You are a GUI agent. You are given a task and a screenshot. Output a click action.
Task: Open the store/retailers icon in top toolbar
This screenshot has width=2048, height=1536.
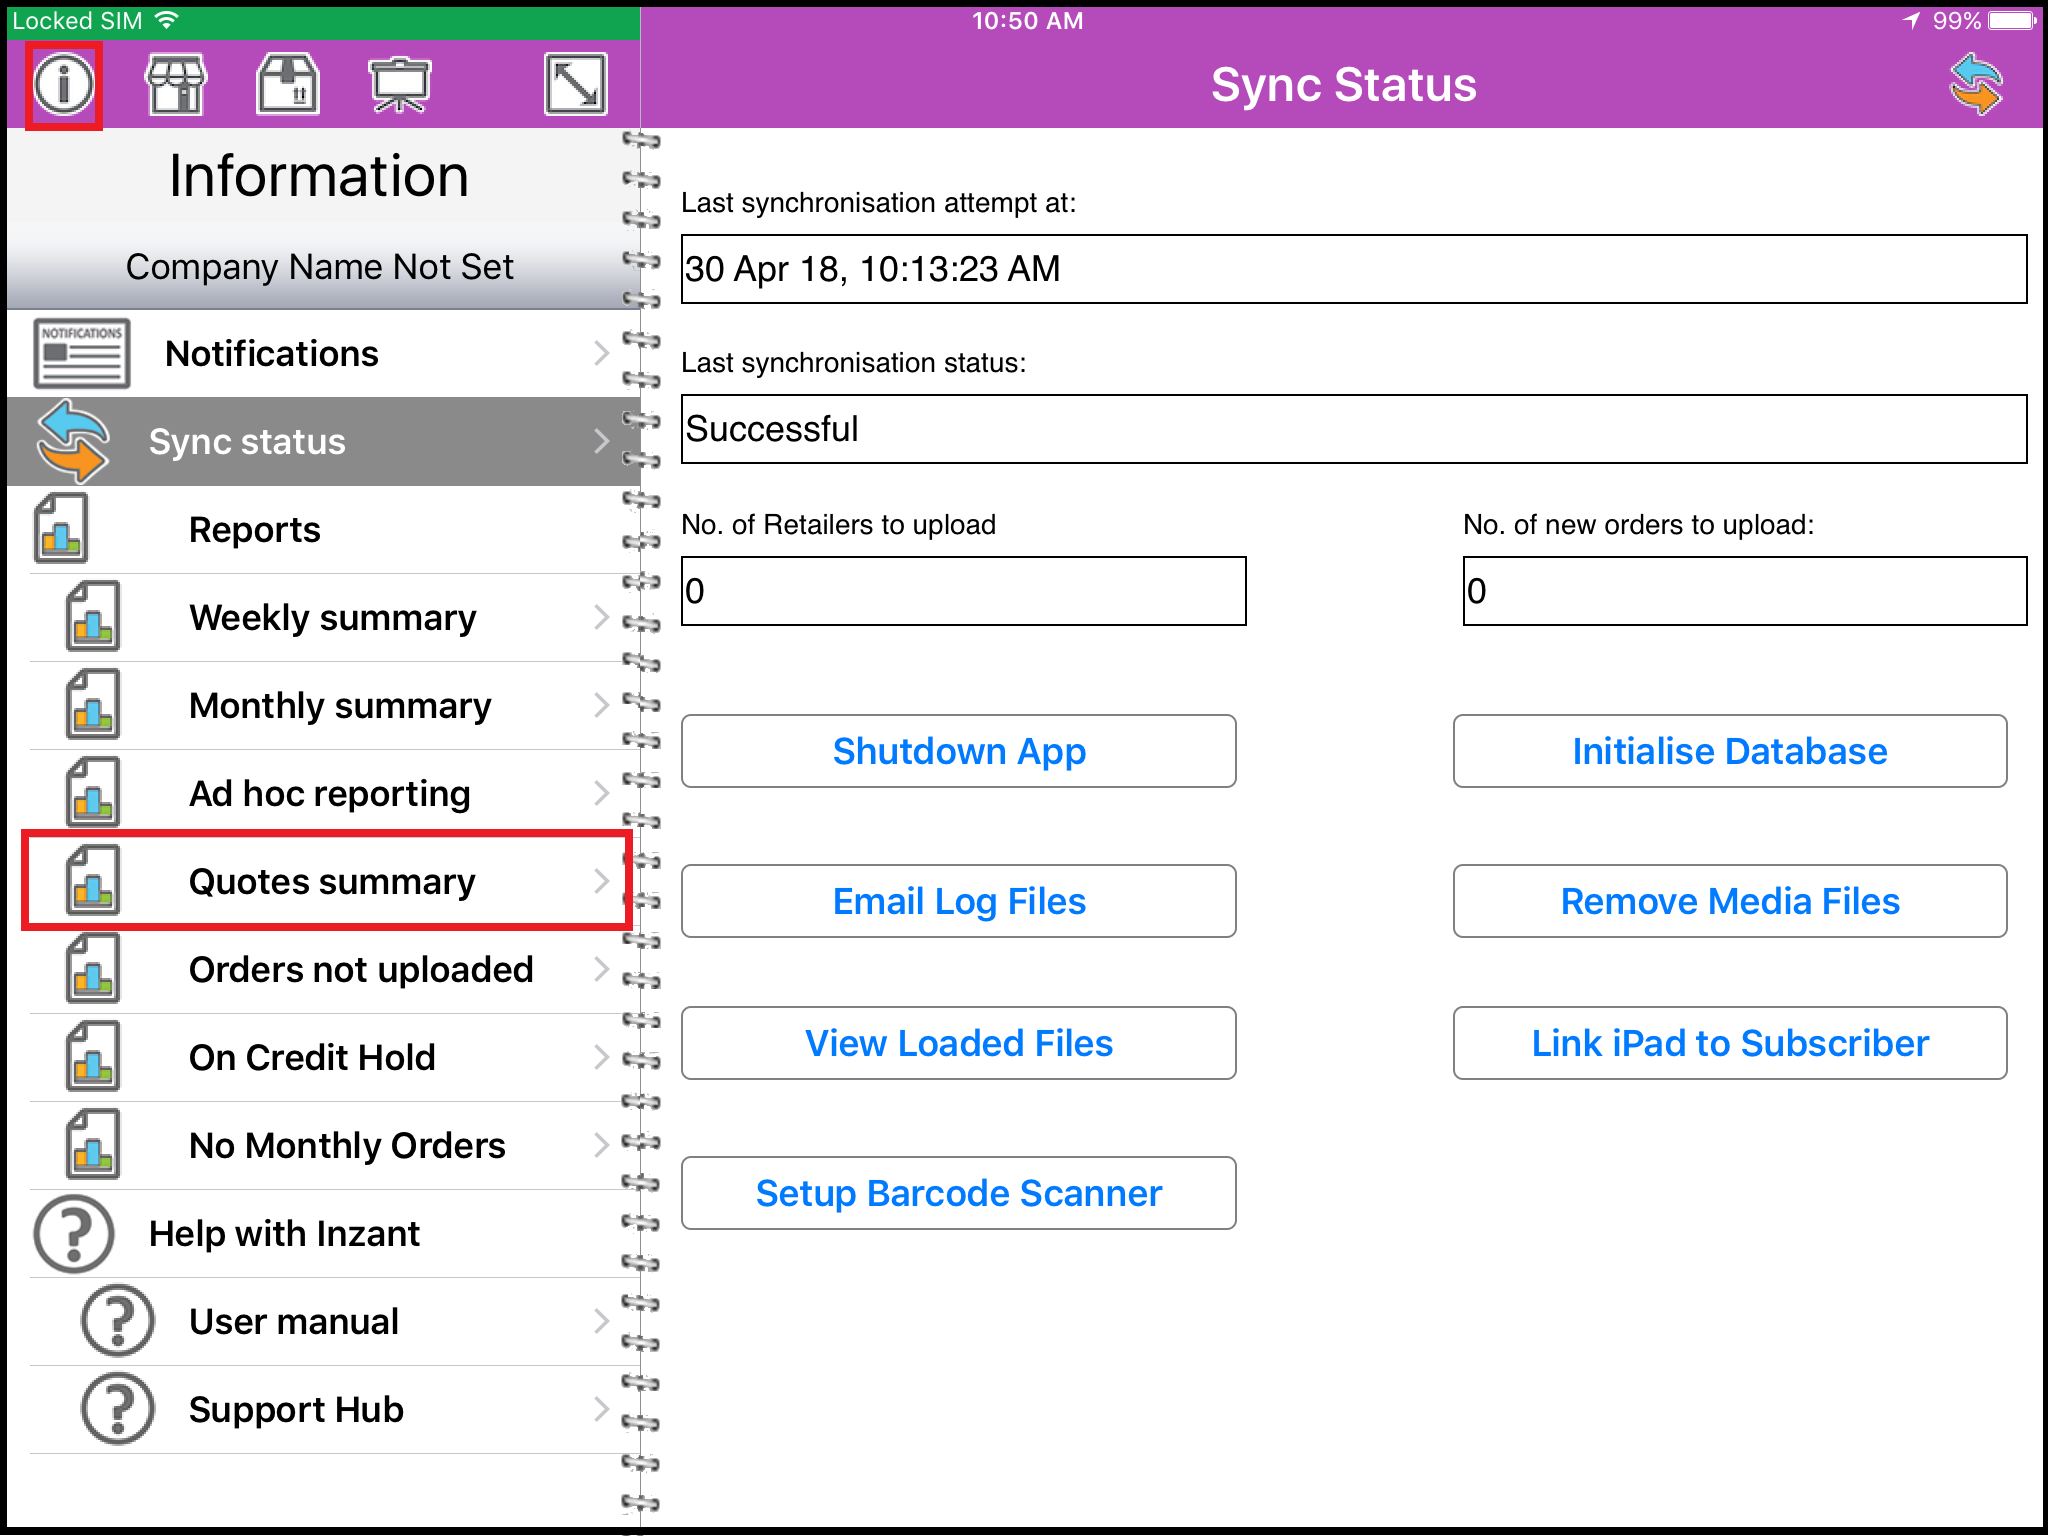[x=176, y=84]
